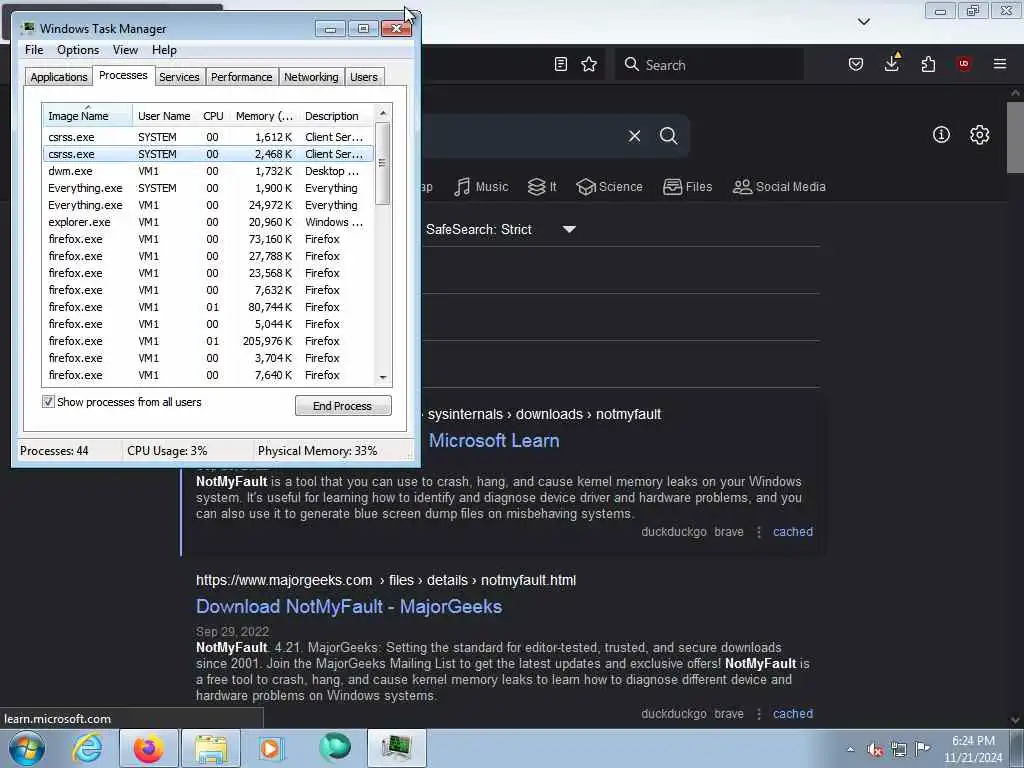Open Windows Explorer folder in taskbar
The width and height of the screenshot is (1024, 768).
click(211, 748)
